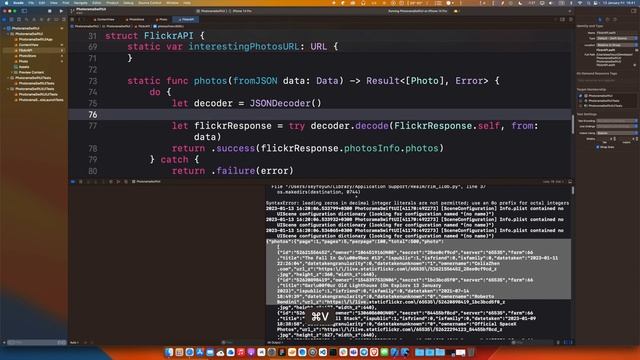This screenshot has width=640, height=360.
Task: Show the Project navigator
Action: (4, 19)
